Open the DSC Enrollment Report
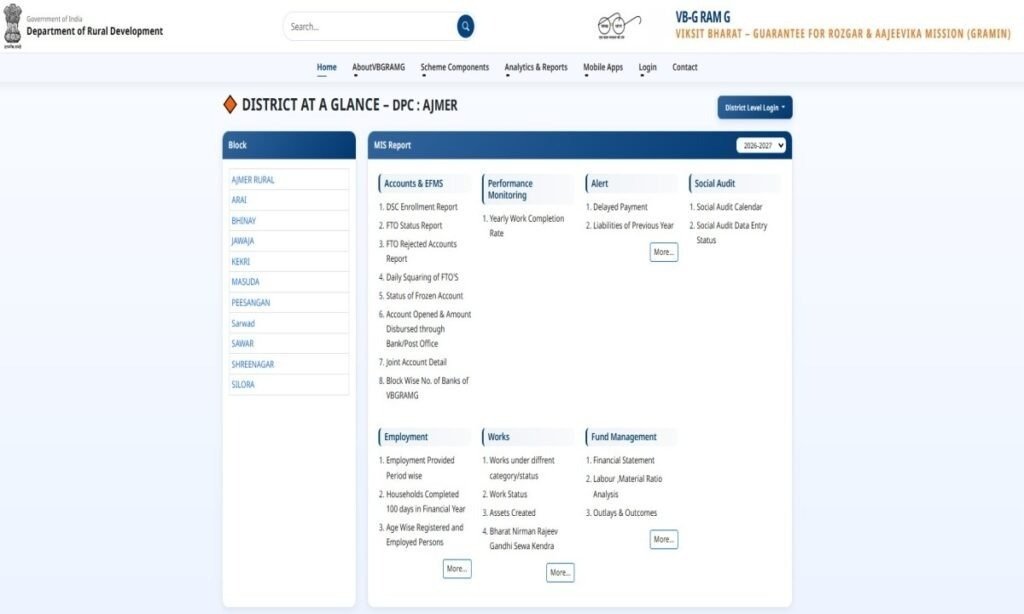 (421, 207)
